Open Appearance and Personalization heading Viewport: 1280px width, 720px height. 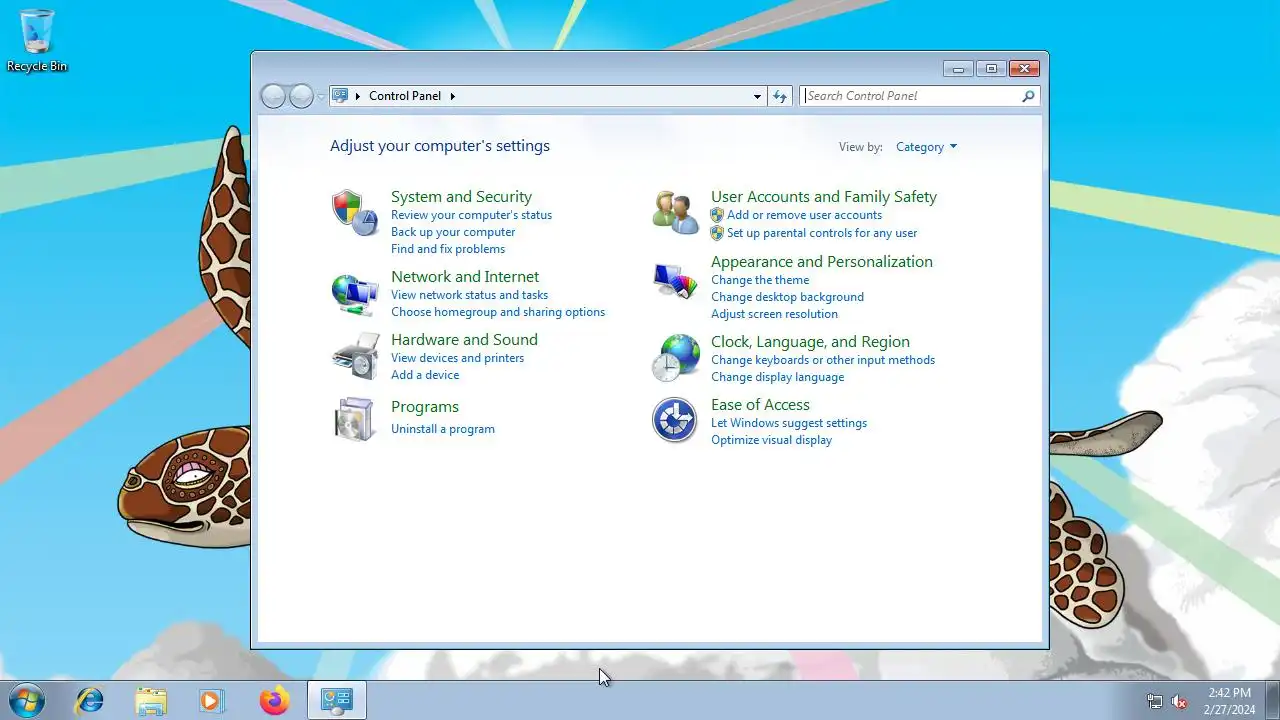pyautogui.click(x=822, y=262)
